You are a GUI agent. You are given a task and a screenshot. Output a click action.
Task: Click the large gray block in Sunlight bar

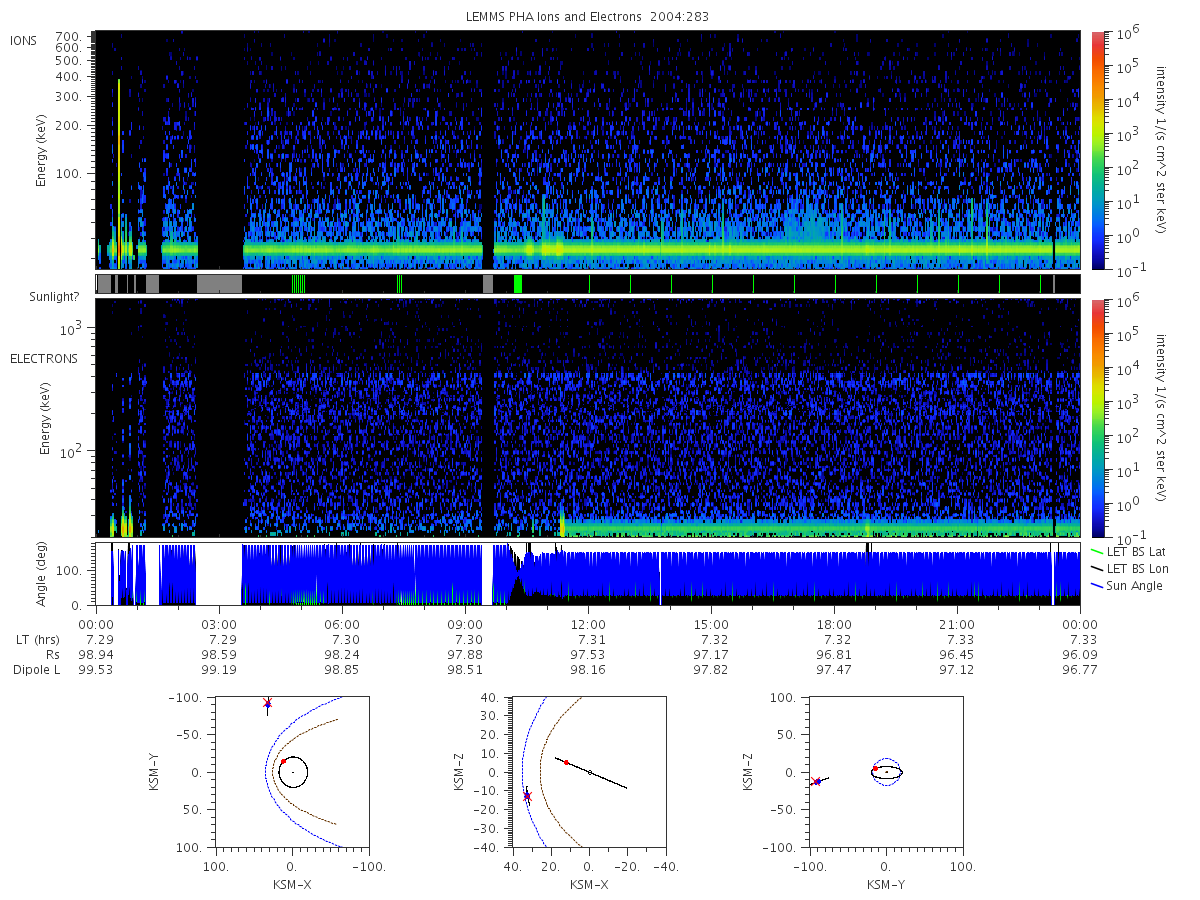tap(219, 284)
